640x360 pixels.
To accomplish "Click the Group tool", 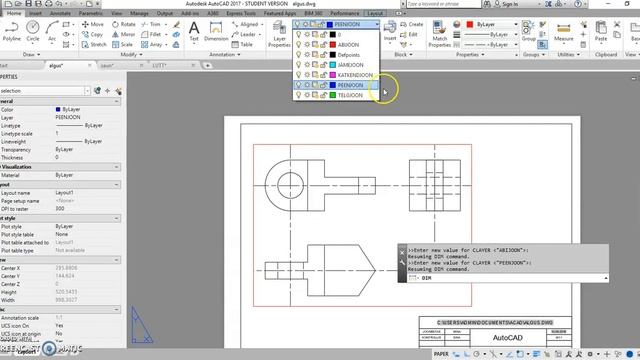I will pyautogui.click(x=528, y=31).
